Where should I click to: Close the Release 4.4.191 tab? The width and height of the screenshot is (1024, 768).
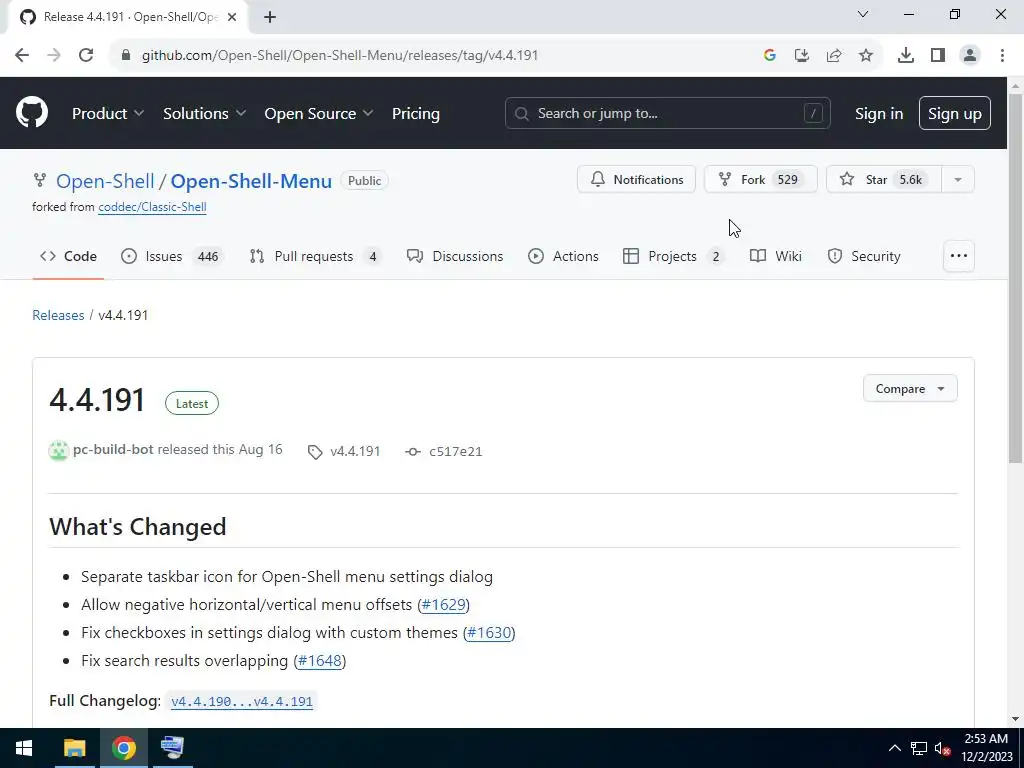coord(232,17)
